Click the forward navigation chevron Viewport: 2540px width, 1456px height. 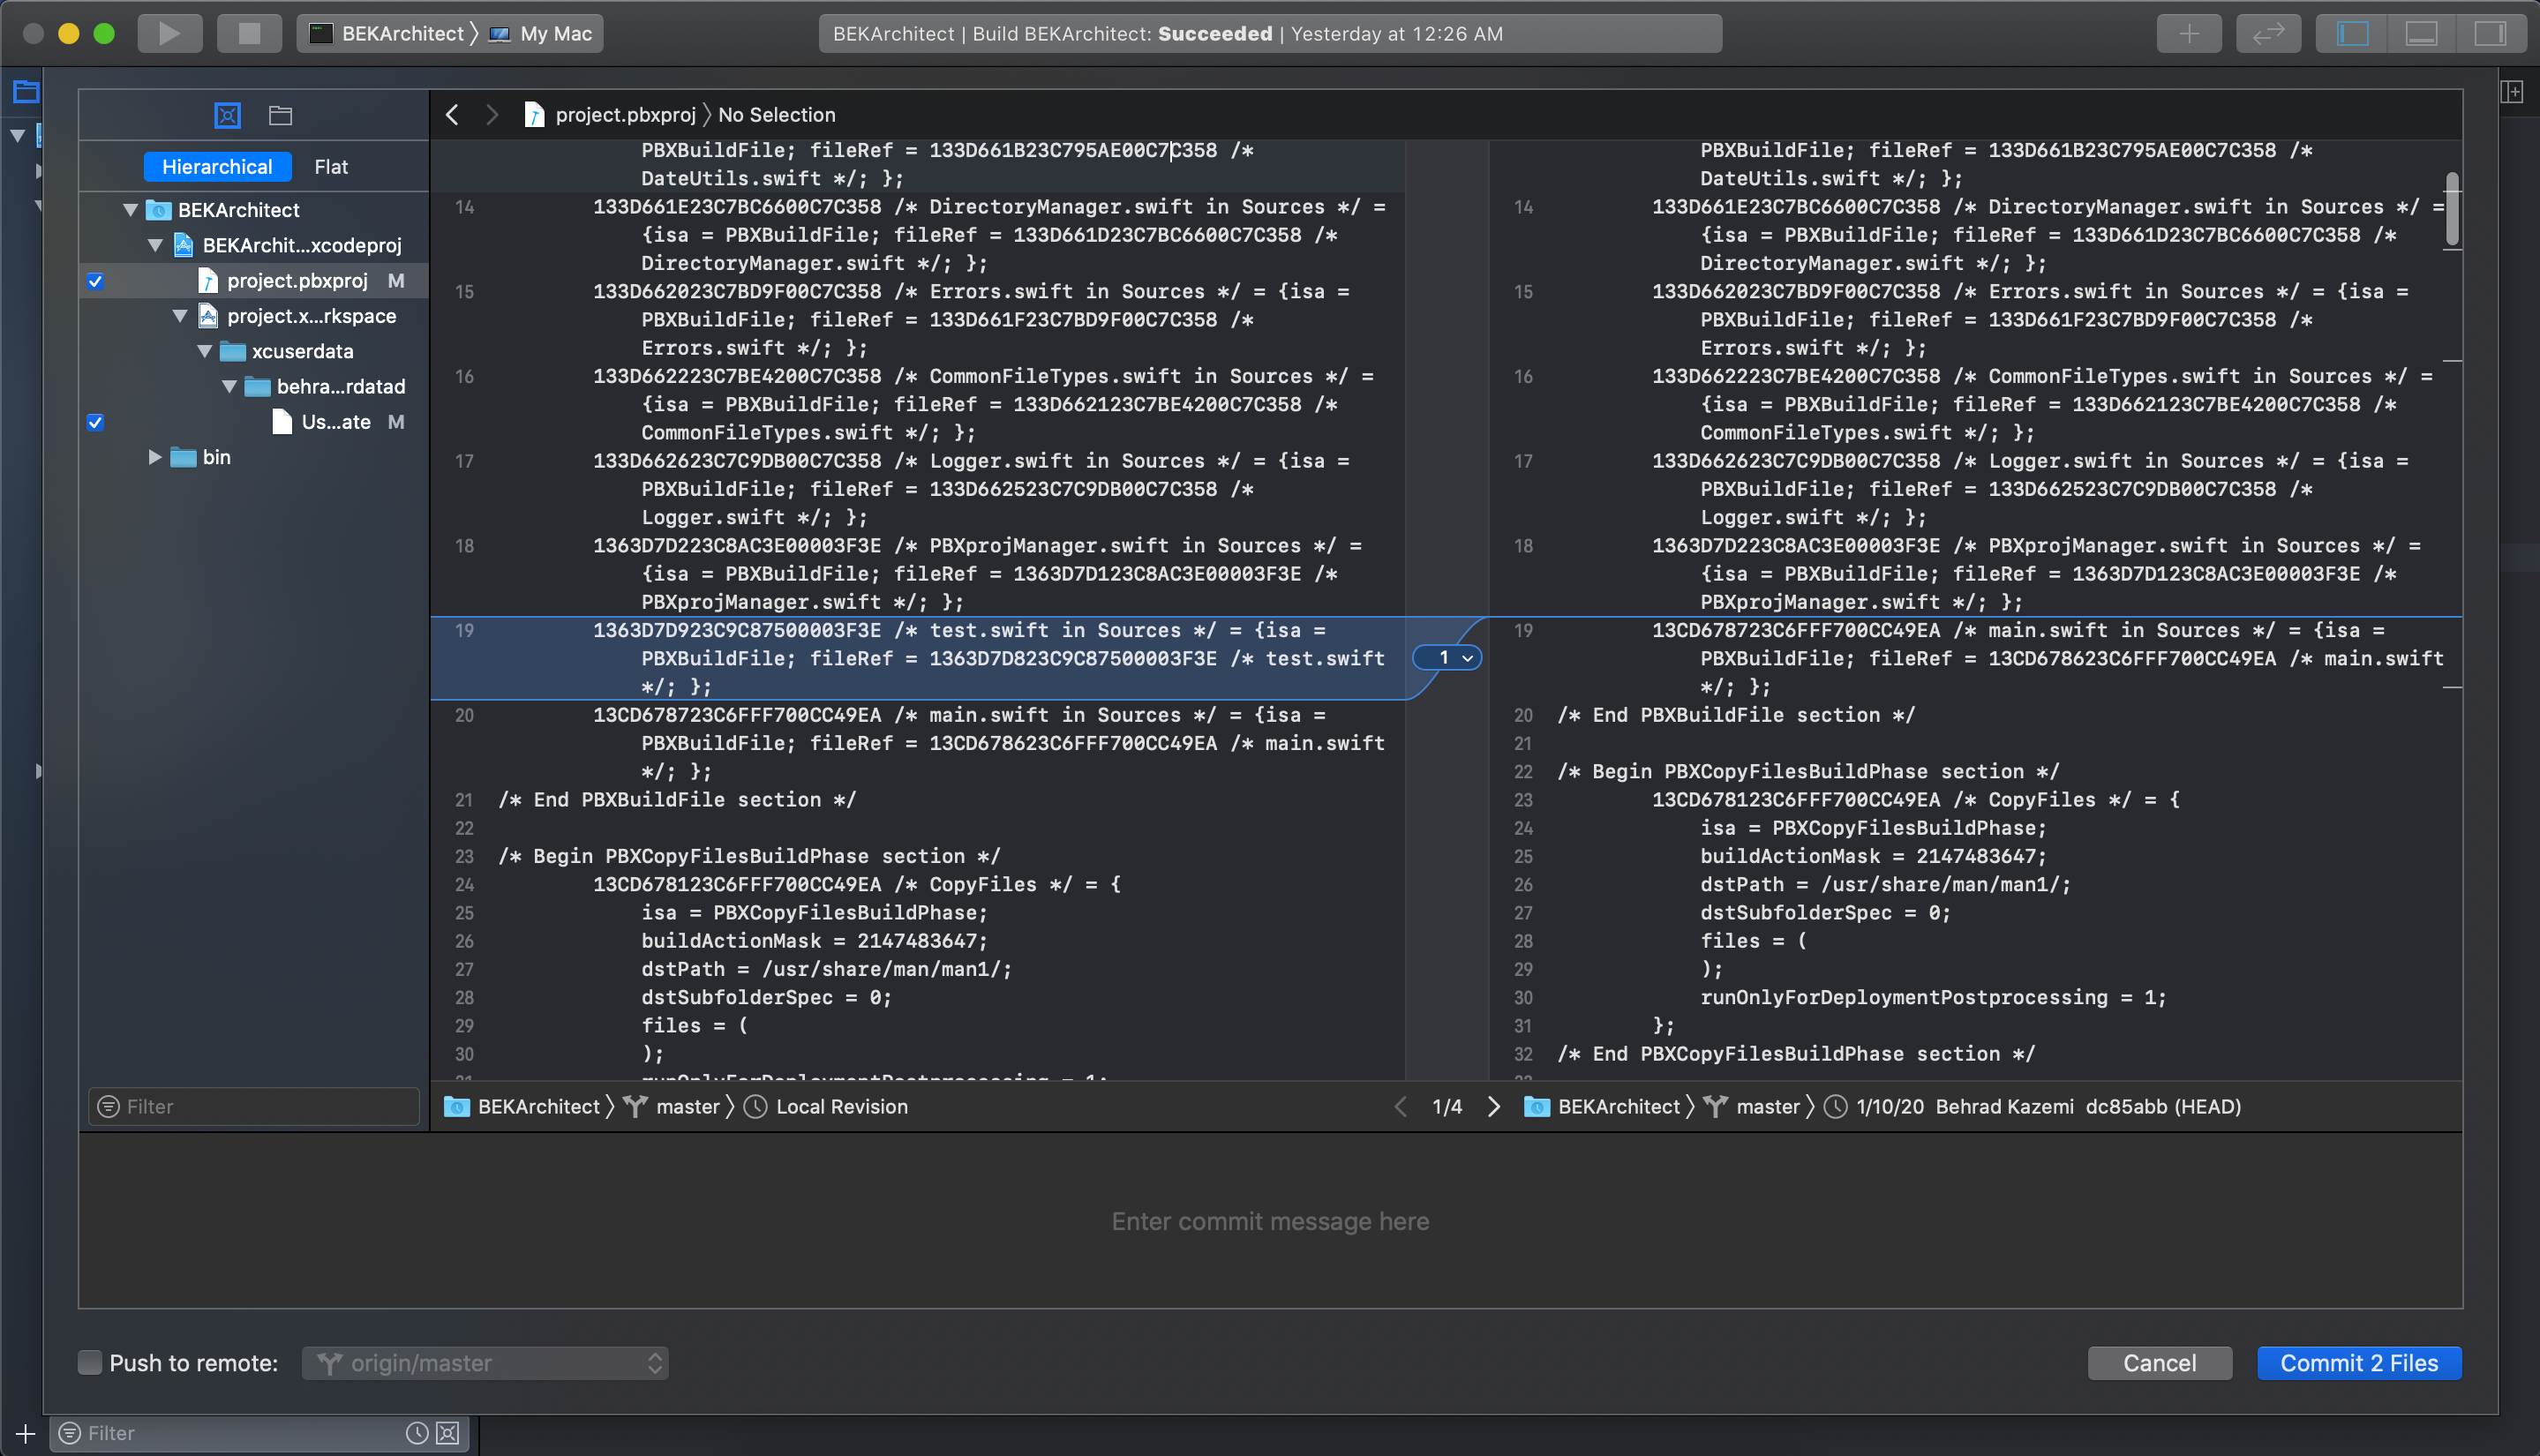point(492,115)
